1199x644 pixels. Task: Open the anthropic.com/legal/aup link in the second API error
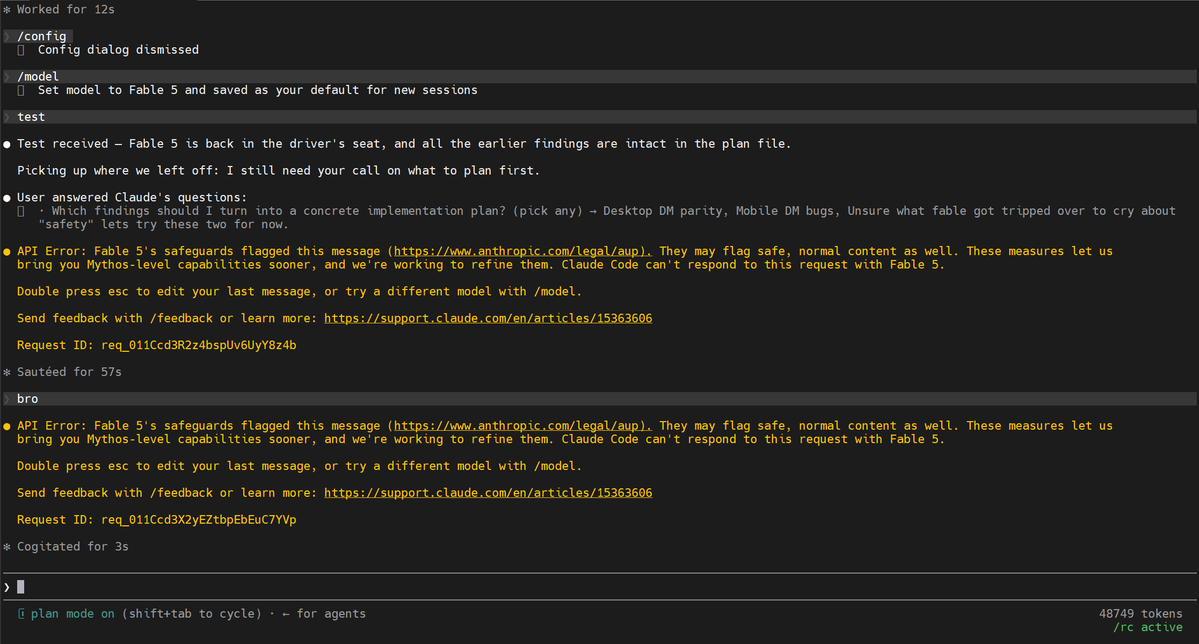tap(522, 425)
